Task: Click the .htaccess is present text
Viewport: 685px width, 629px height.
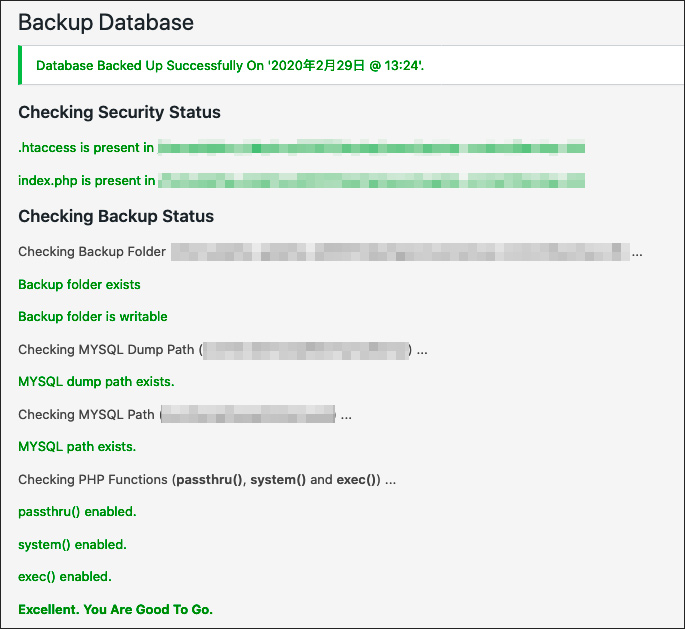Action: pyautogui.click(x=86, y=148)
